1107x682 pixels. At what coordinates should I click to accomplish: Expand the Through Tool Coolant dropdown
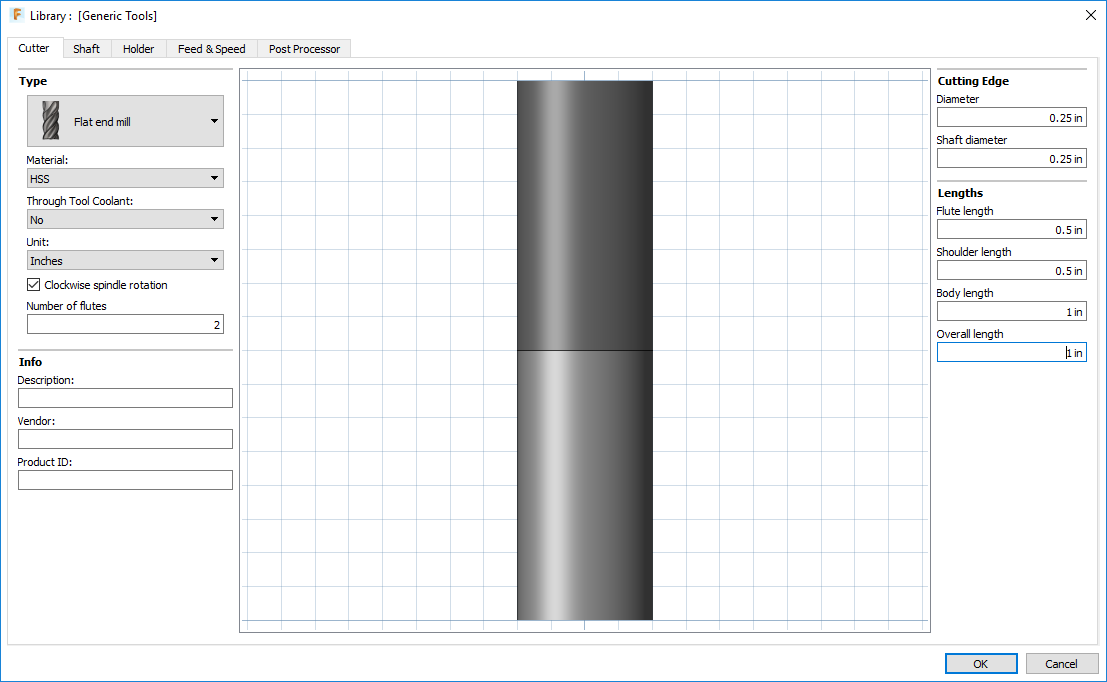point(125,220)
